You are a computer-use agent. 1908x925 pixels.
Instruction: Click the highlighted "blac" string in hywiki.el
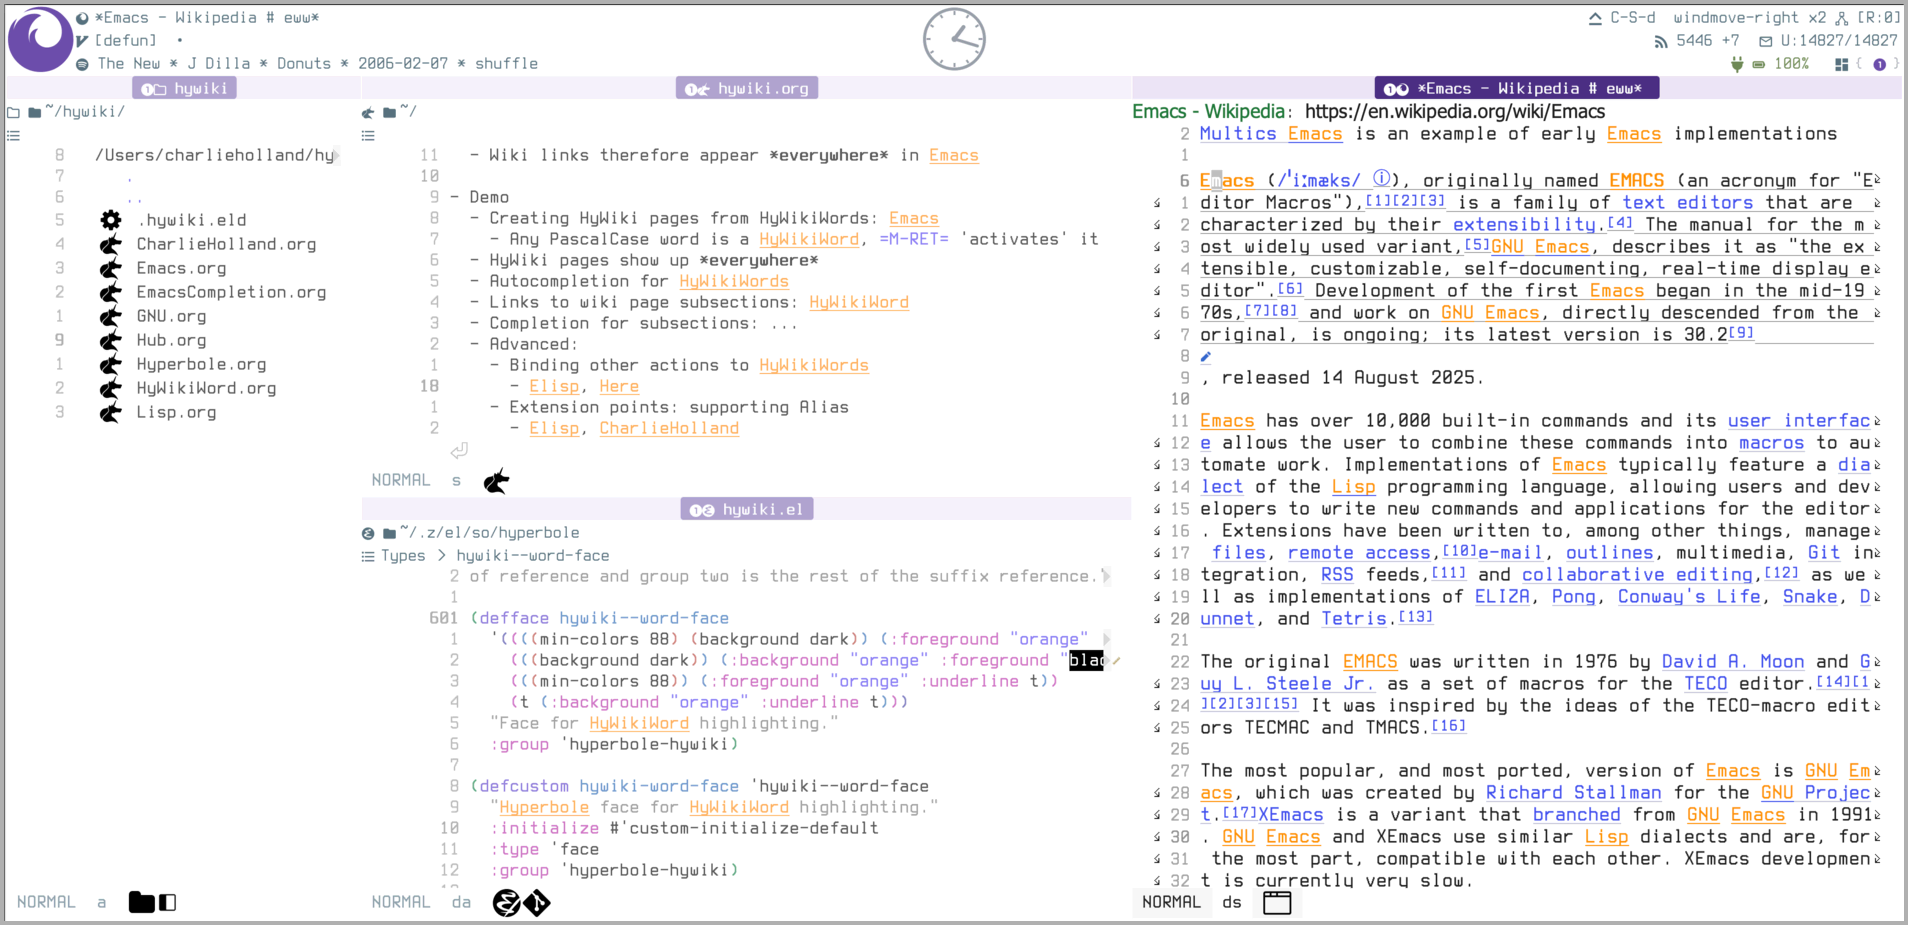[x=1086, y=660]
